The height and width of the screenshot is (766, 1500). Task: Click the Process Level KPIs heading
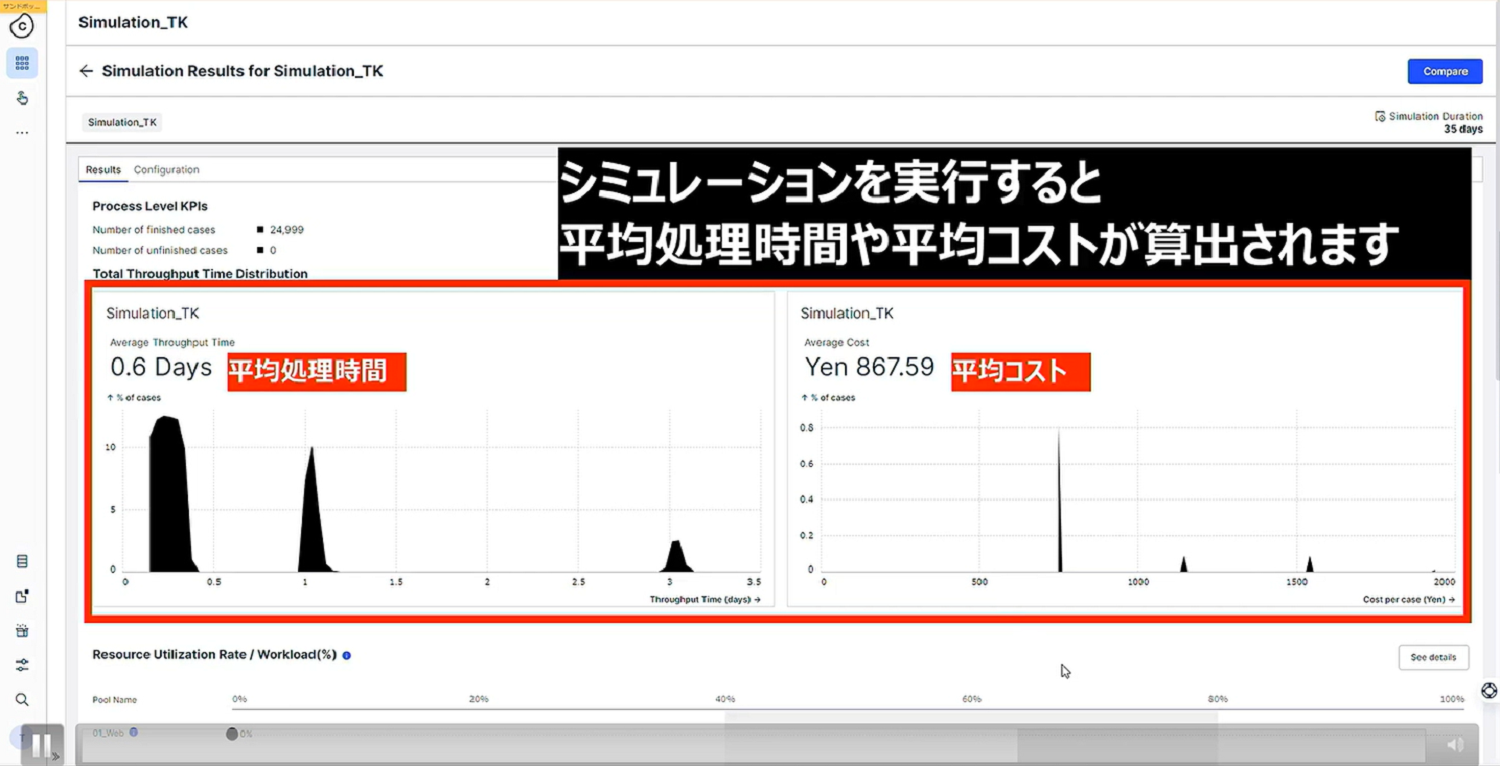(x=150, y=206)
